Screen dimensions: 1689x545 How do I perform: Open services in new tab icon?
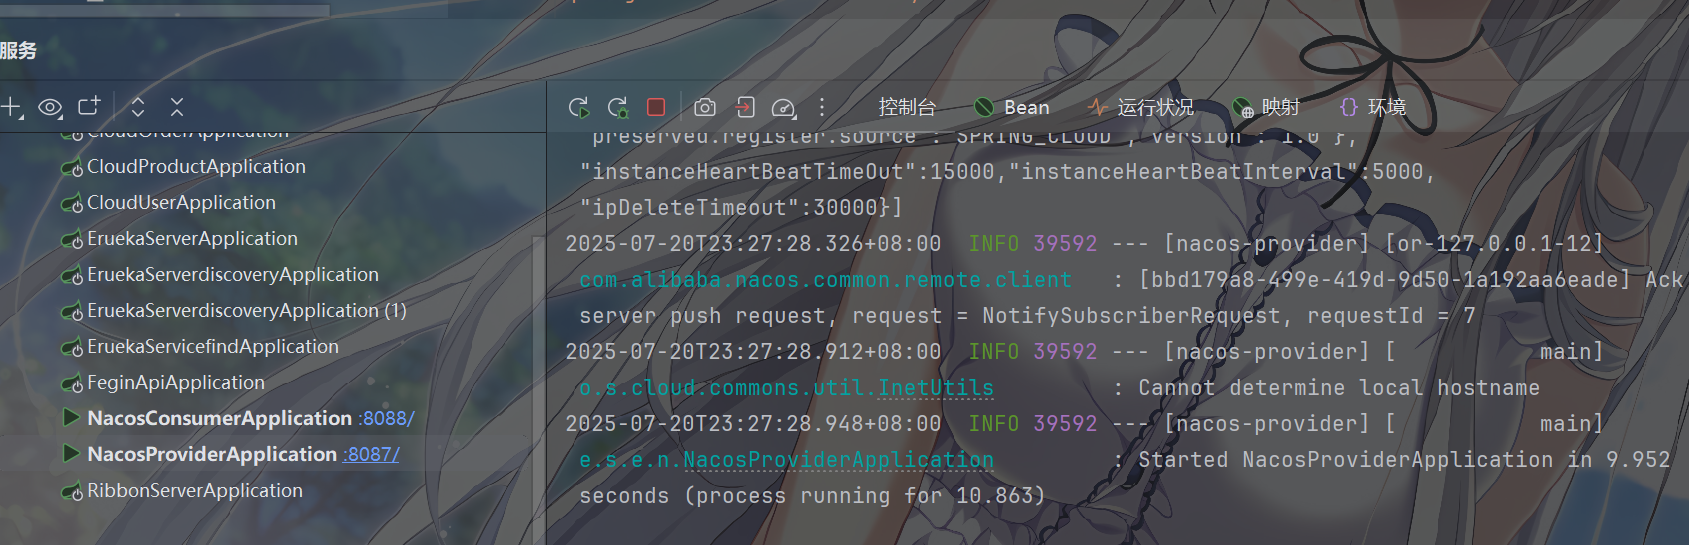pyautogui.click(x=90, y=106)
